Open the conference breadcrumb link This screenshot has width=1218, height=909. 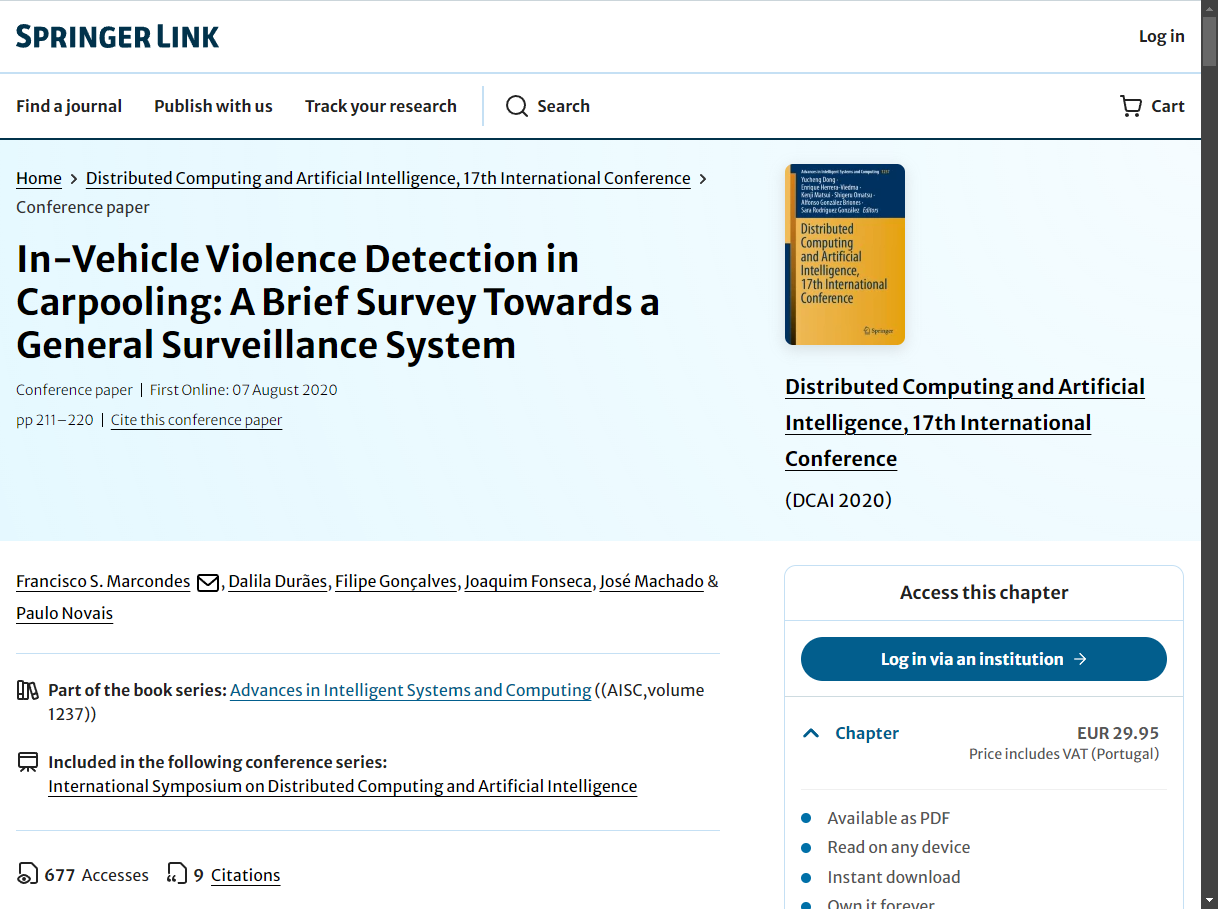click(388, 178)
